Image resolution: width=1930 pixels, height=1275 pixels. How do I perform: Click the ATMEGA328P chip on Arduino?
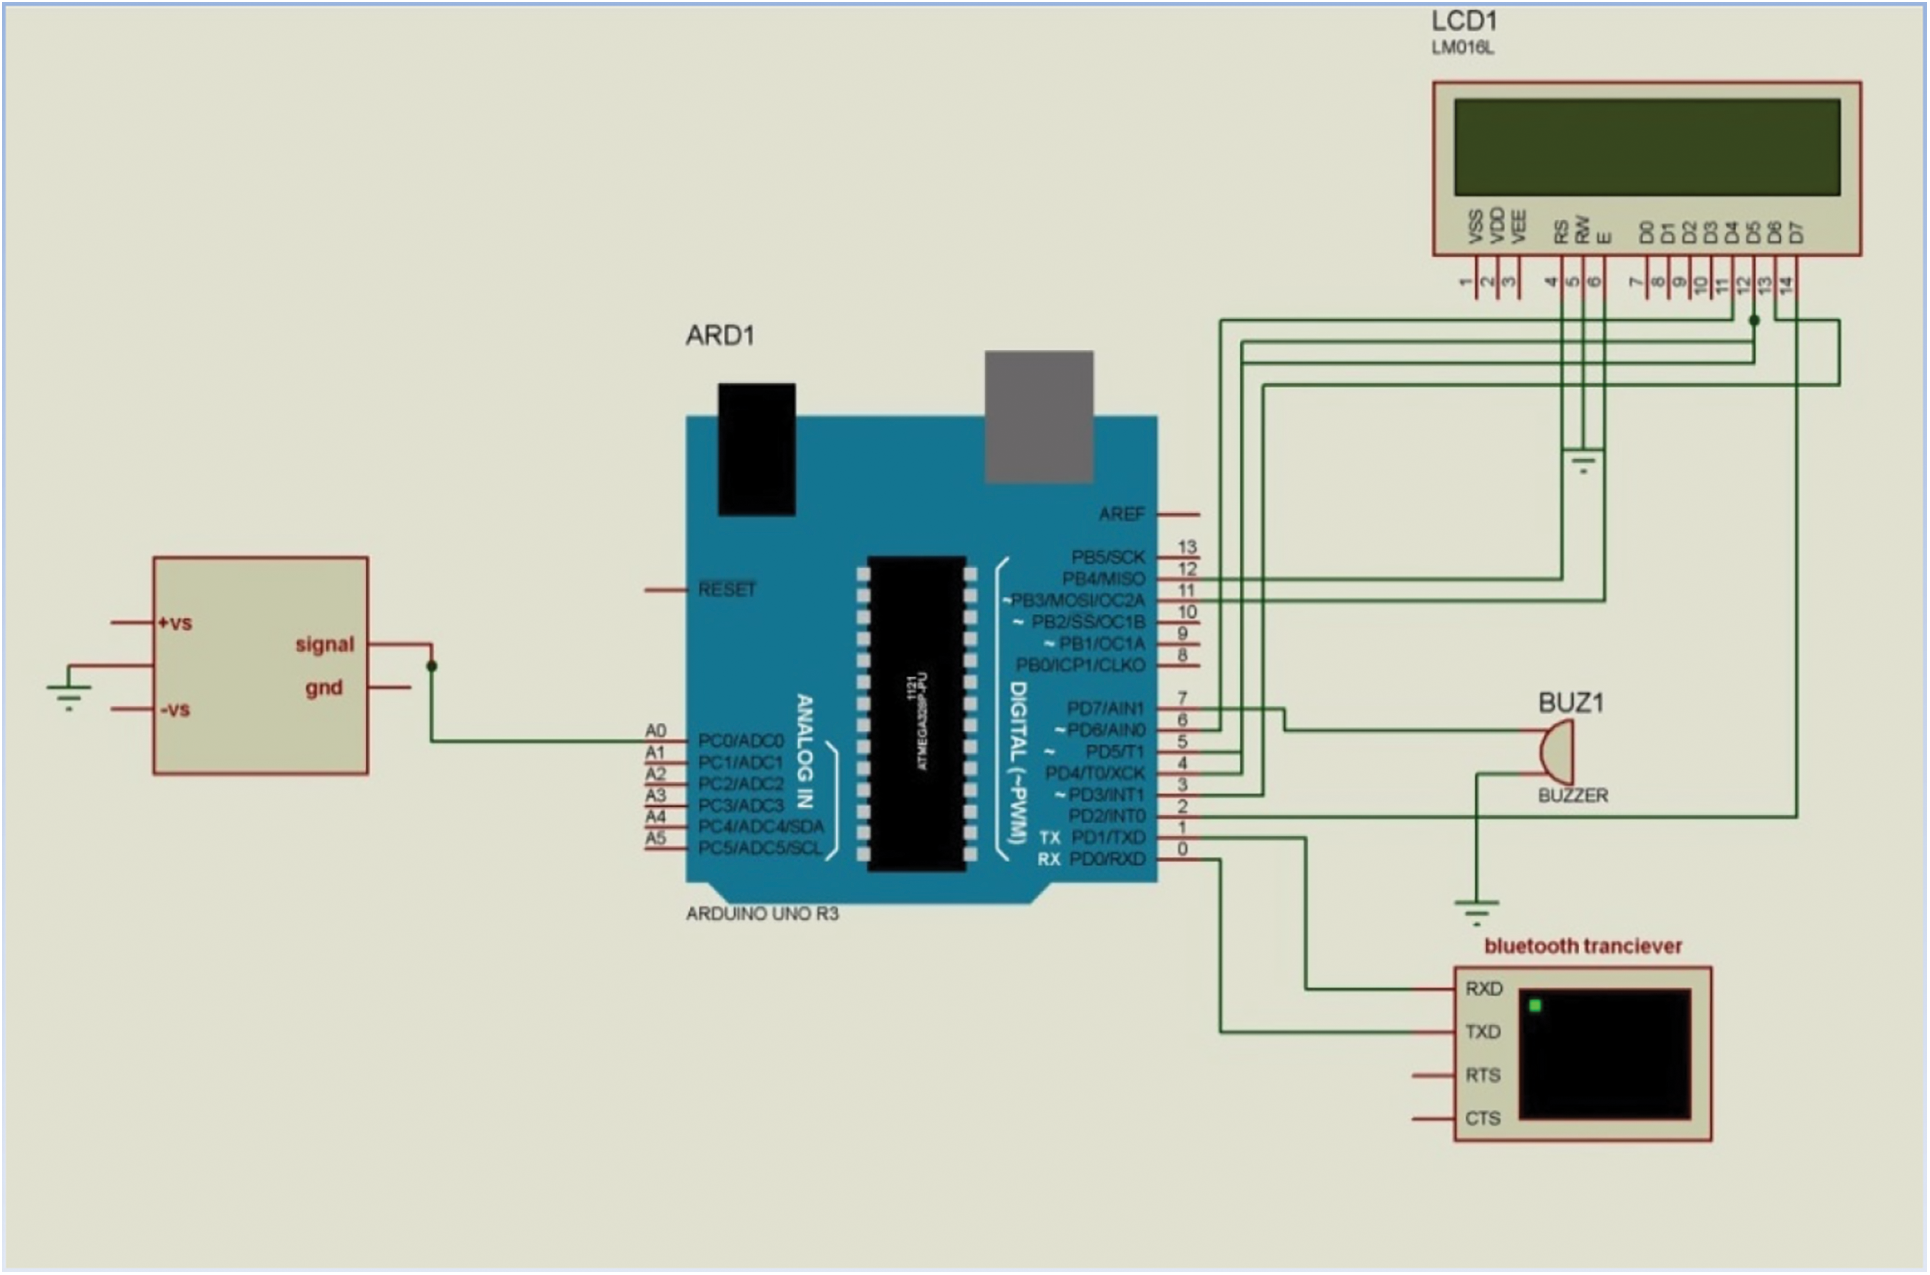click(916, 713)
